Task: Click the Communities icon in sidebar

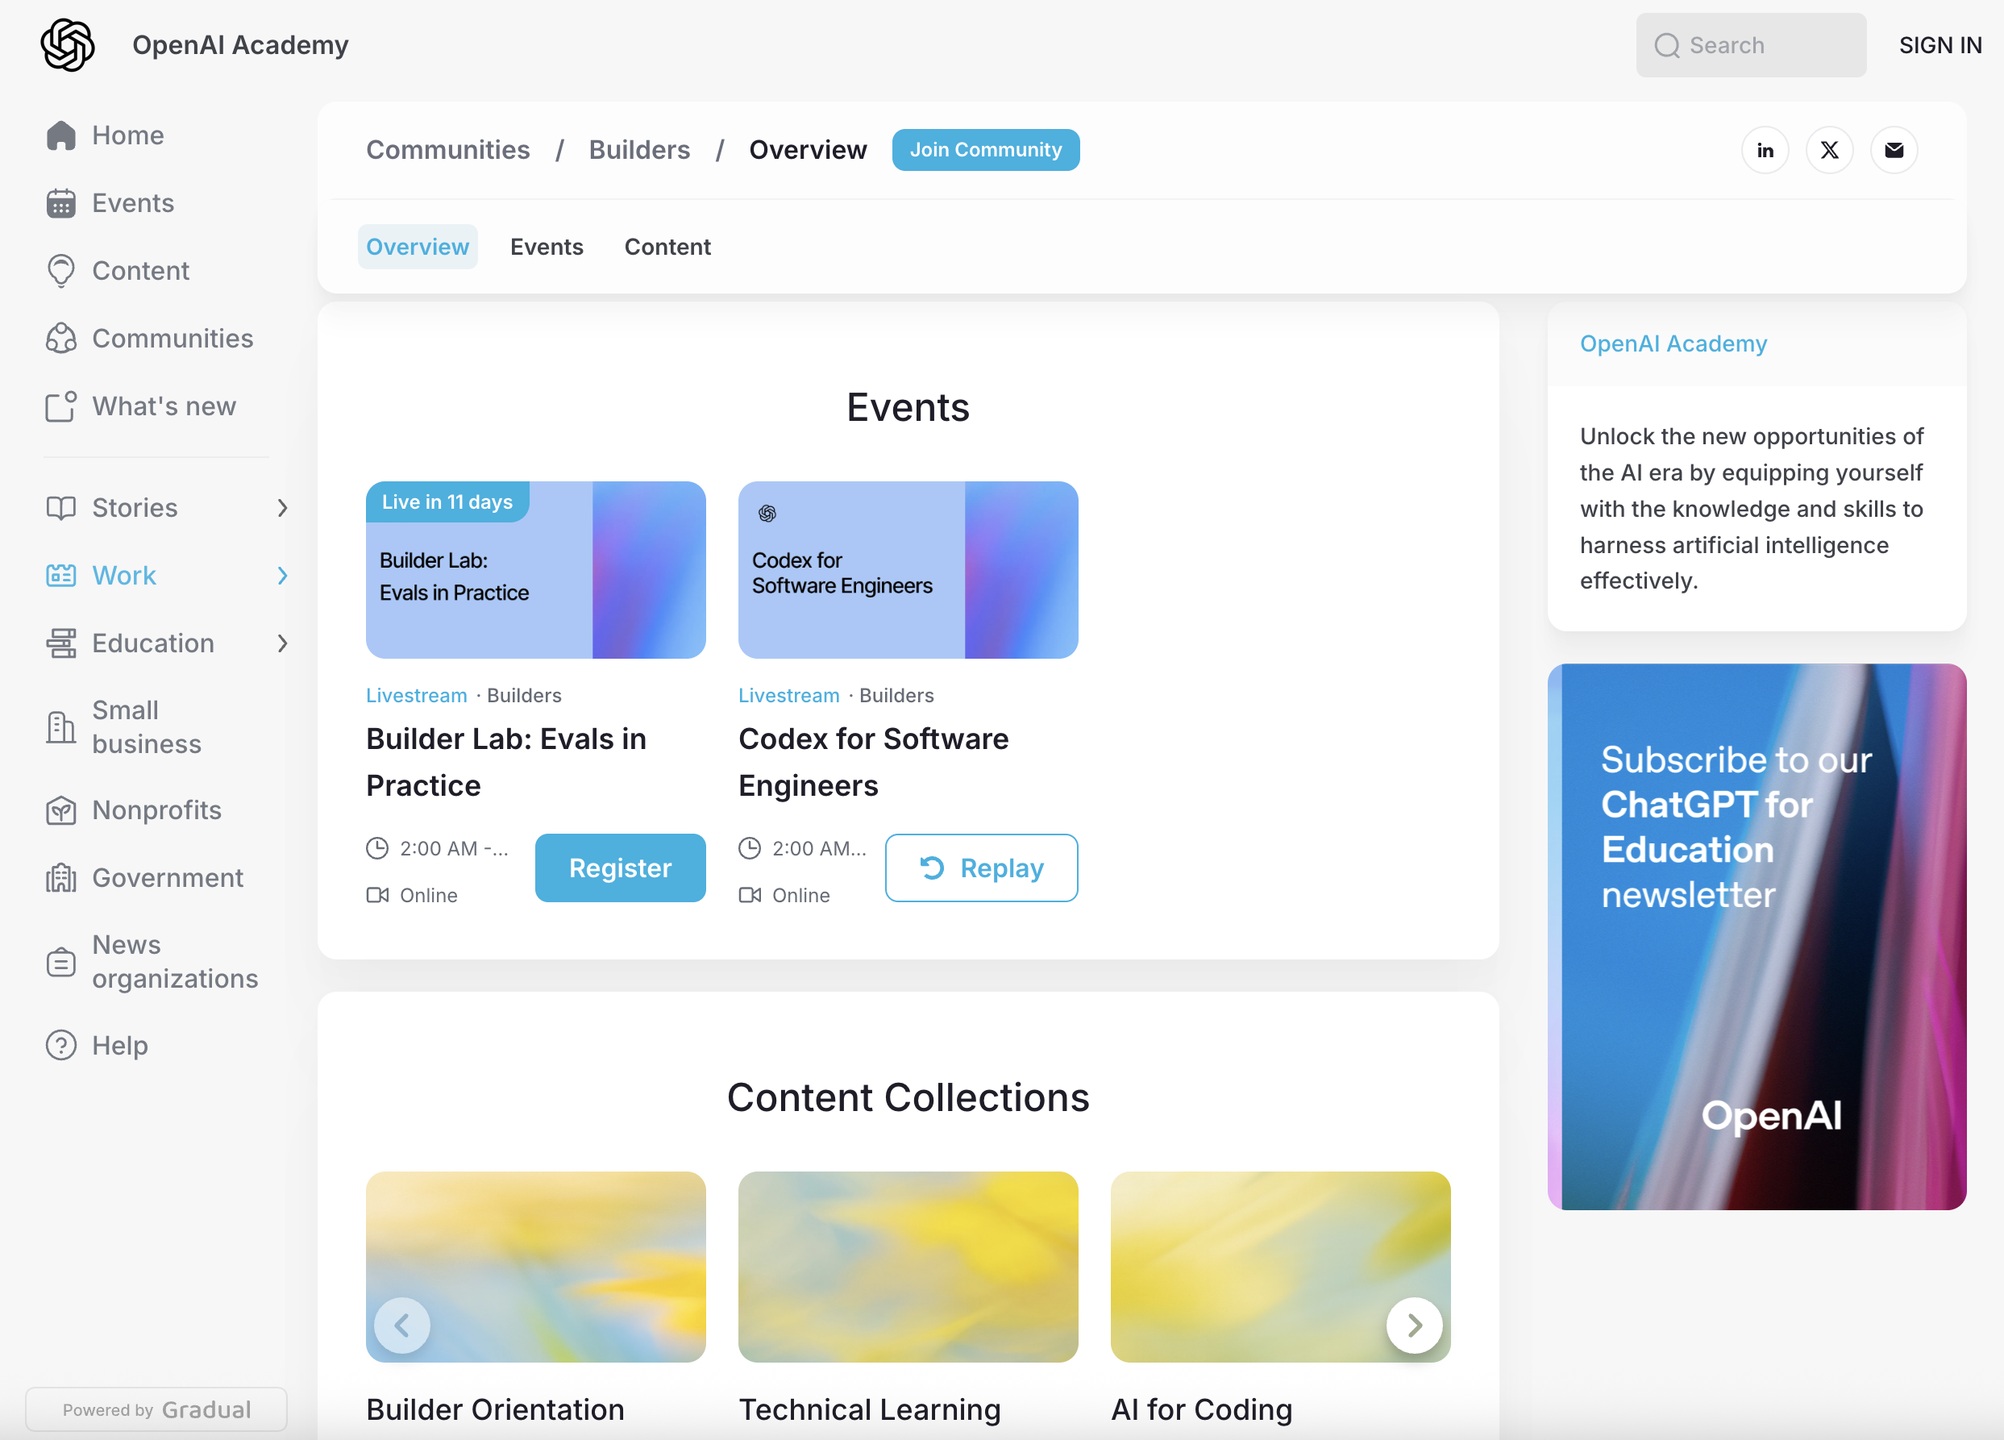Action: 61,339
